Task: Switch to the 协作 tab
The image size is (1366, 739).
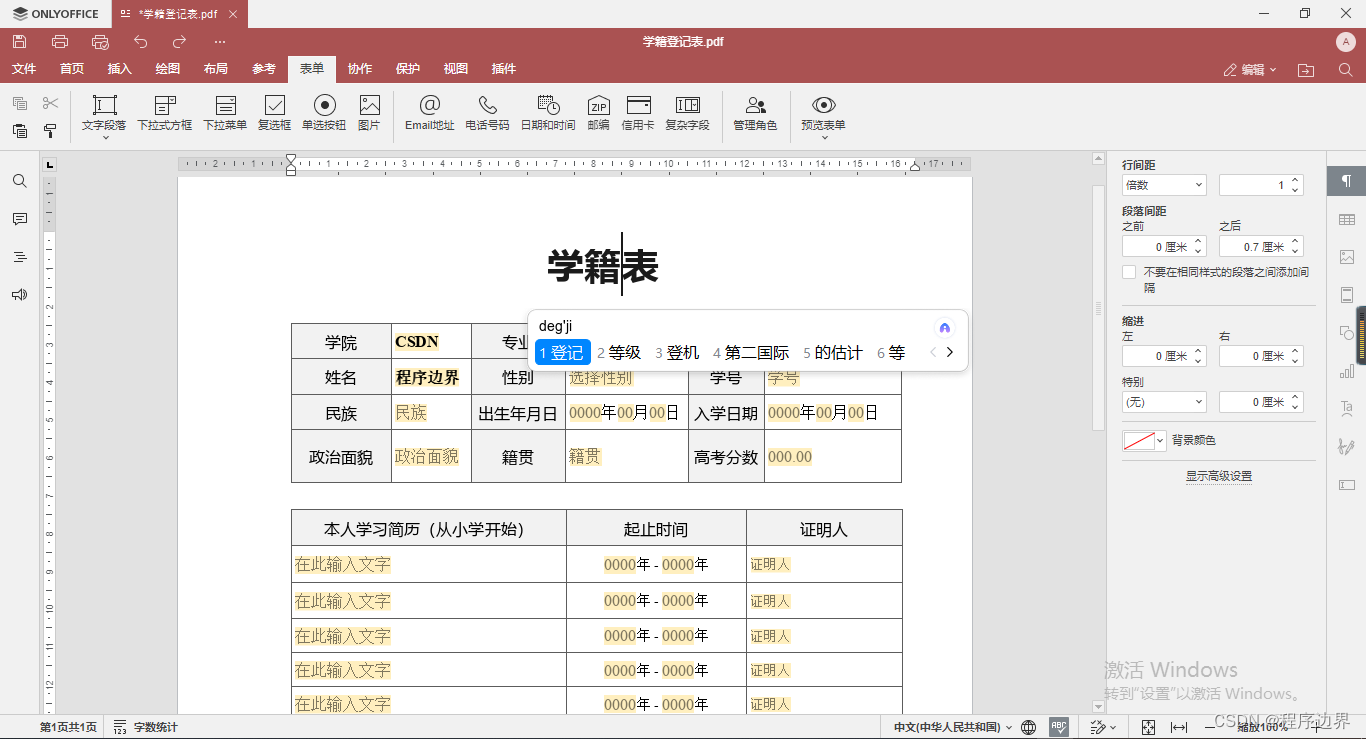Action: click(x=360, y=69)
